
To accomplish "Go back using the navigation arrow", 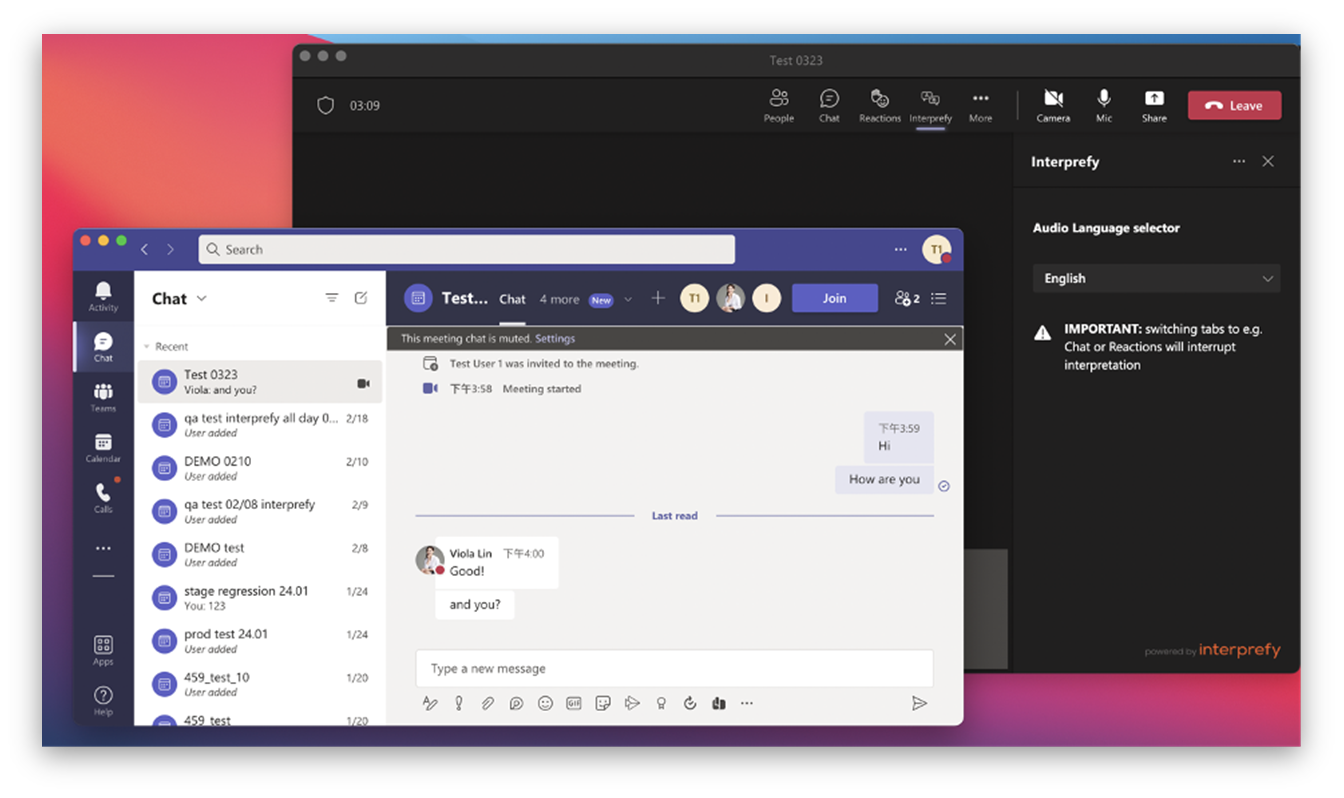I will (x=145, y=249).
